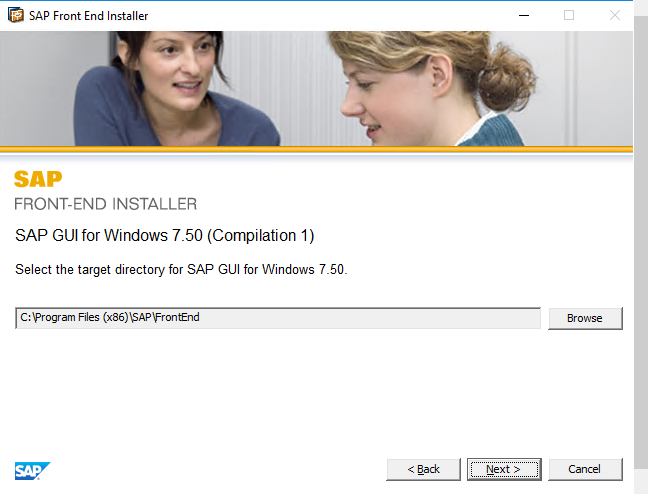This screenshot has height=494, width=648.
Task: Click the SAP Front End Installer title icon
Action: pos(16,15)
